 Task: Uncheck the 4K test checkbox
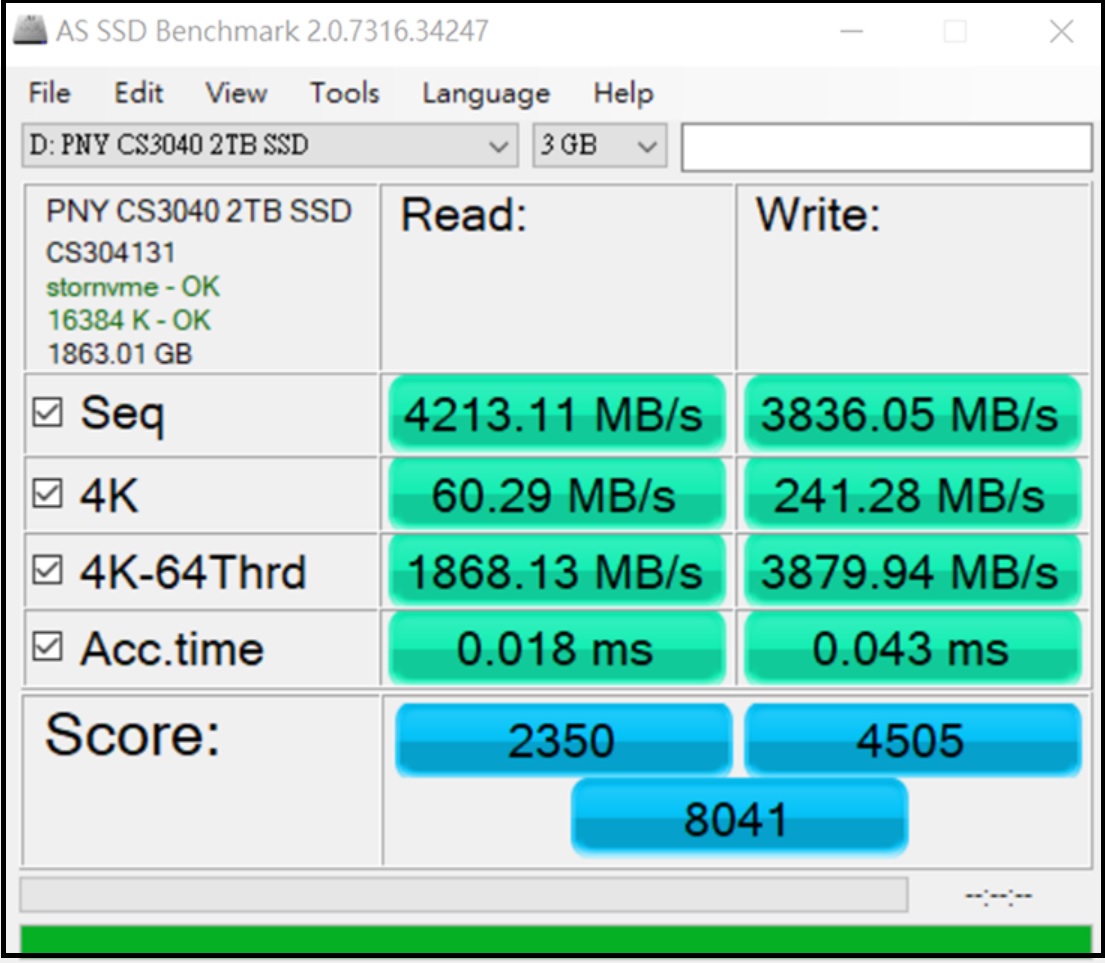tap(47, 494)
